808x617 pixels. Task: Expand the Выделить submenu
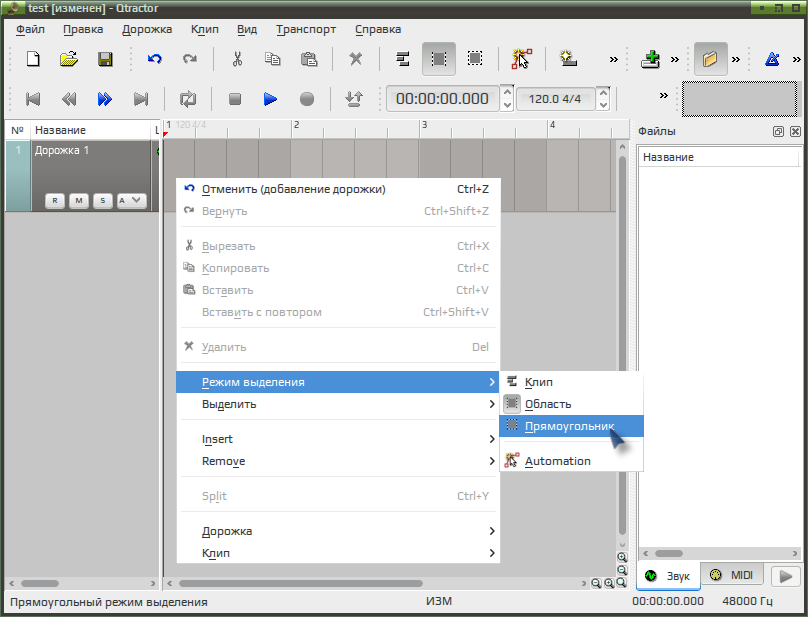tap(338, 404)
